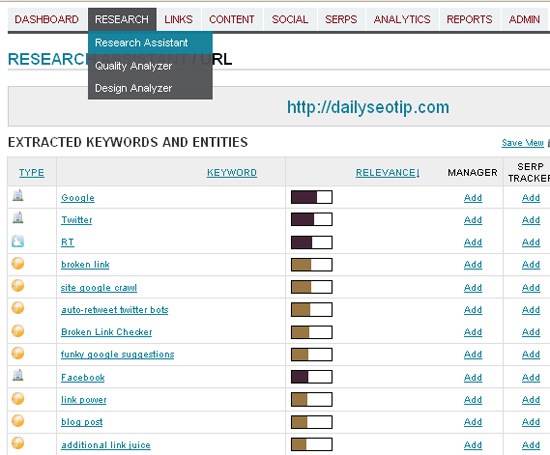This screenshot has height=455, width=550.
Task: Switch to the Content tab
Action: click(232, 19)
